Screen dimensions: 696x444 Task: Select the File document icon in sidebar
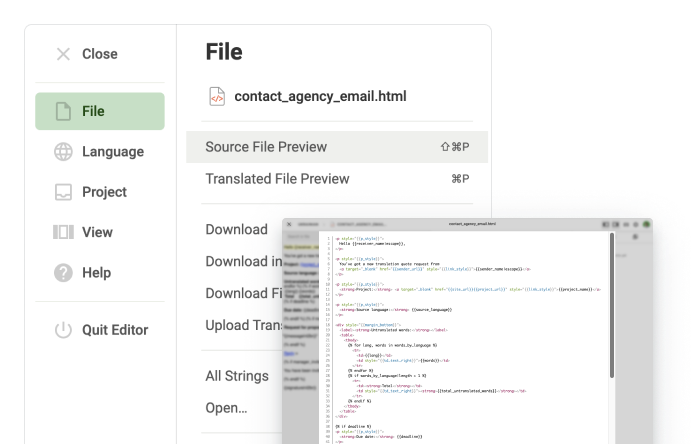pyautogui.click(x=63, y=111)
